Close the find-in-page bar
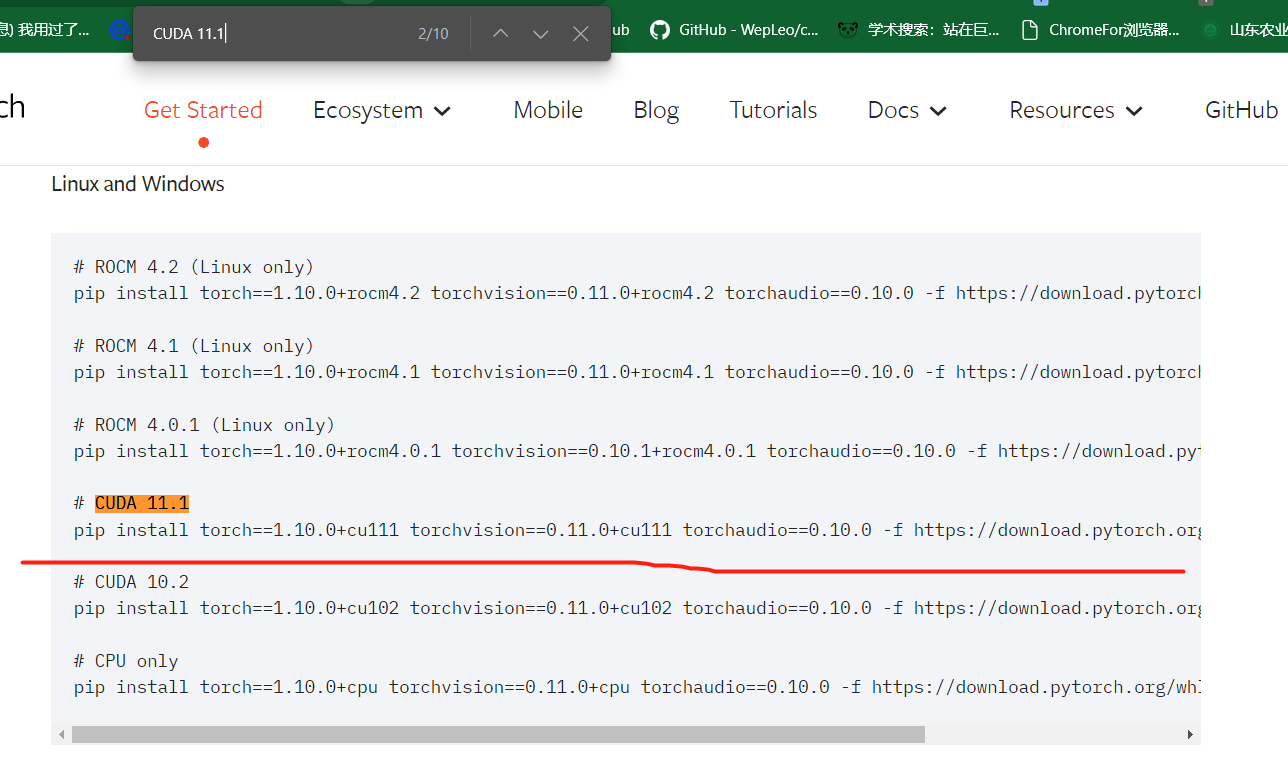Screen dimensions: 1288x765 (x=580, y=34)
